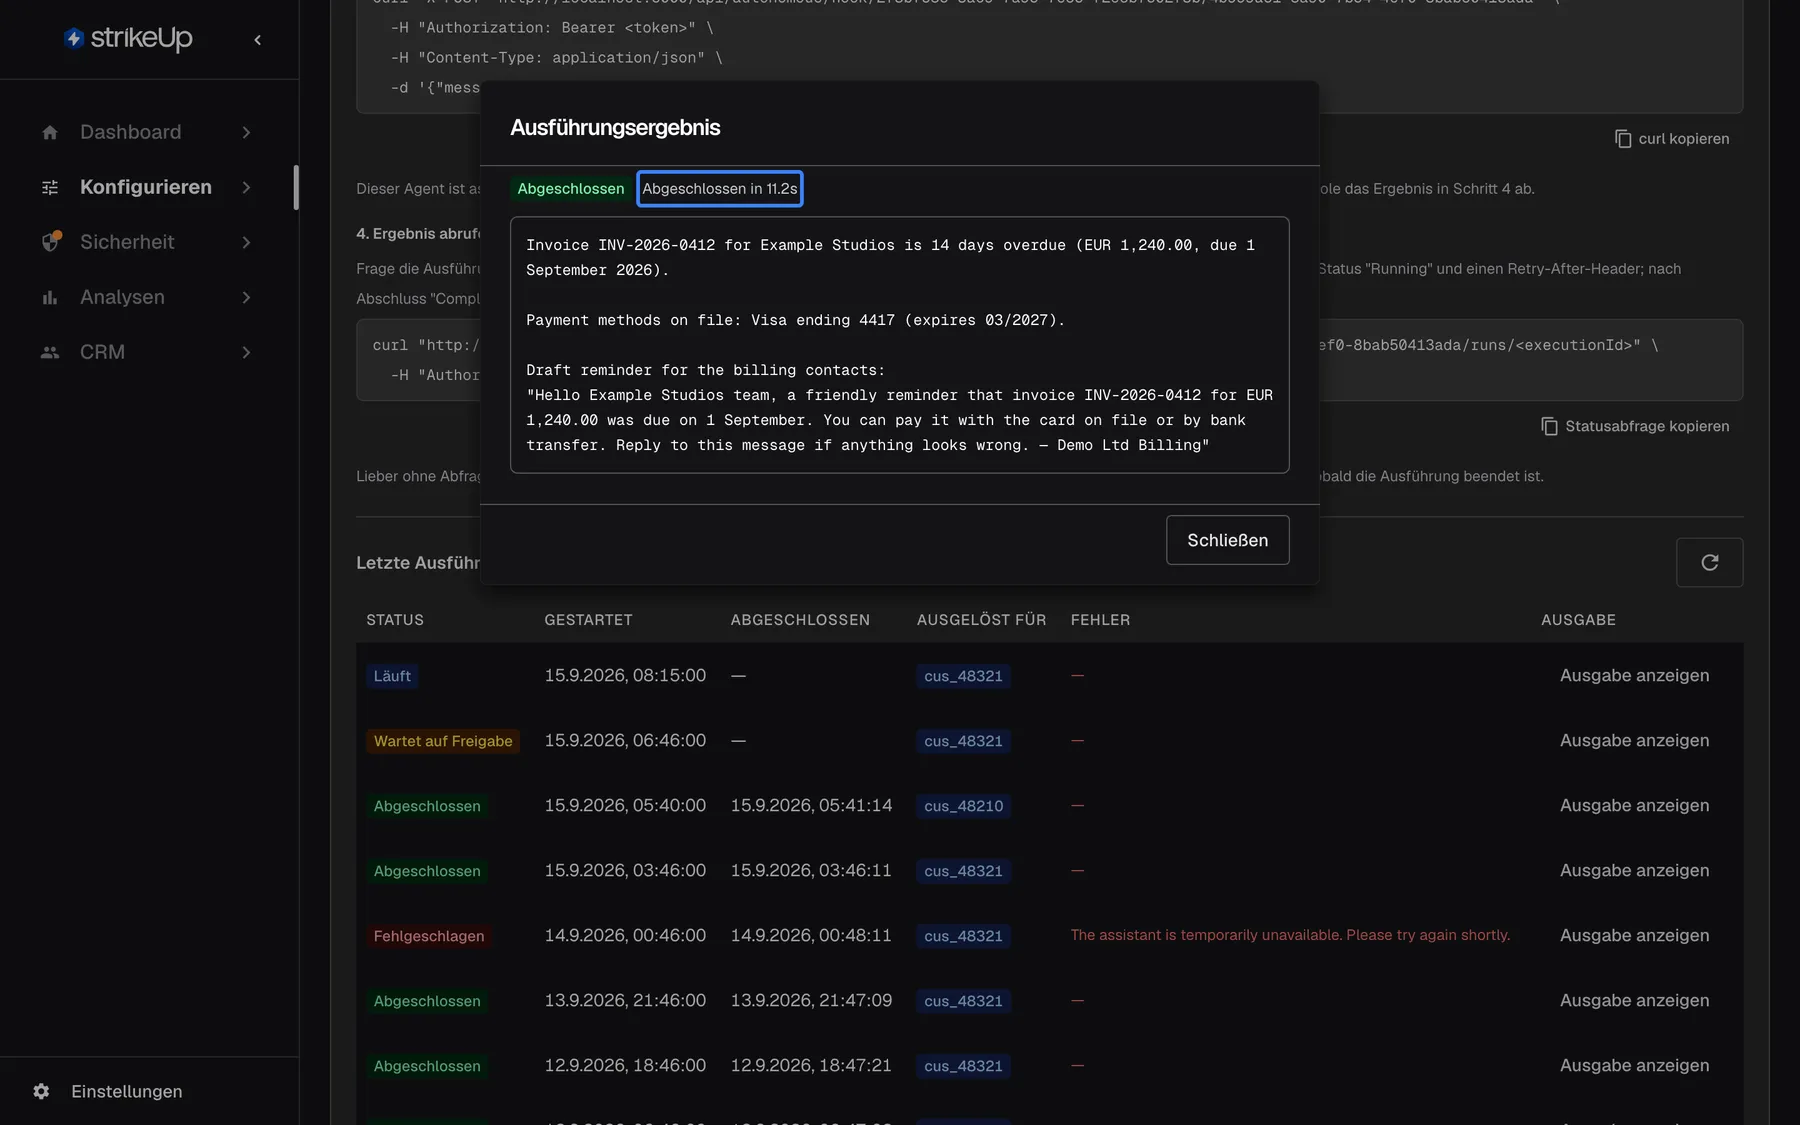Viewport: 1800px width, 1125px height.
Task: Expand the Konfigurieren menu chevron
Action: point(246,187)
